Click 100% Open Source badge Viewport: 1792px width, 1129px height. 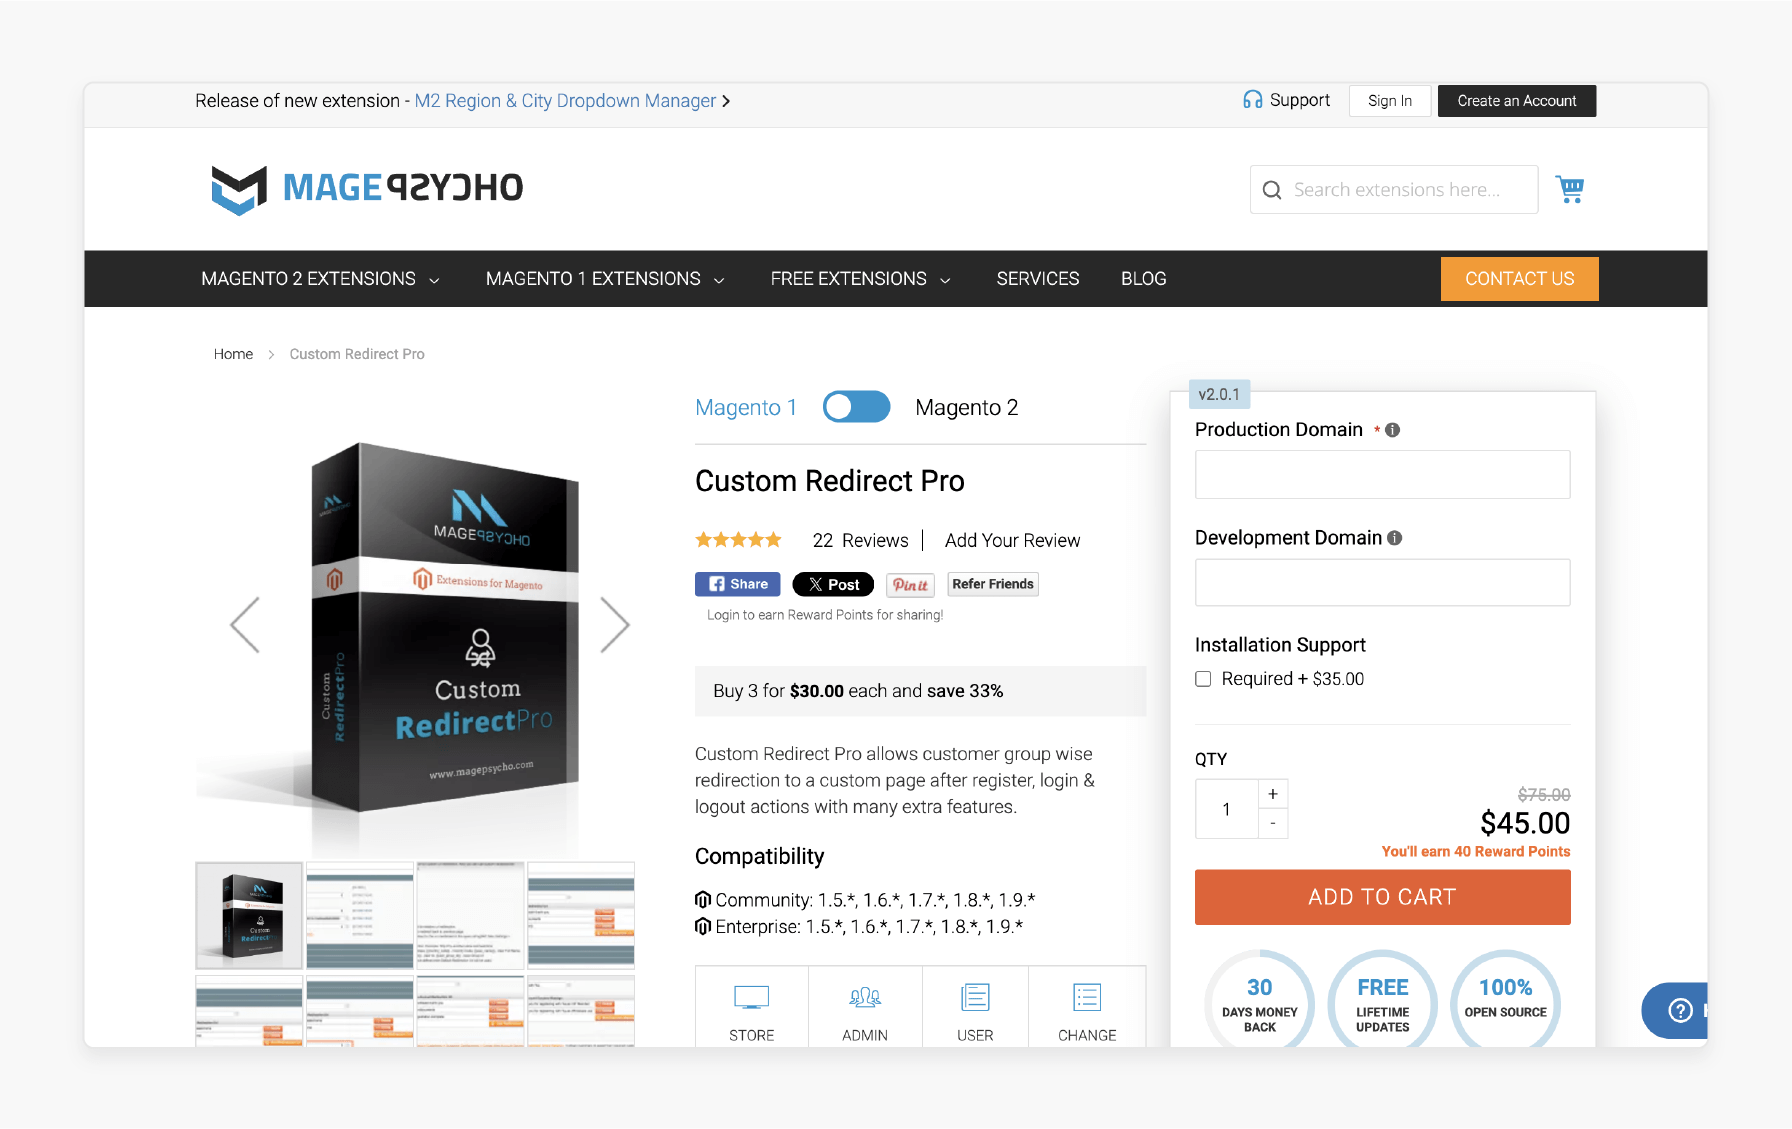click(1506, 1000)
